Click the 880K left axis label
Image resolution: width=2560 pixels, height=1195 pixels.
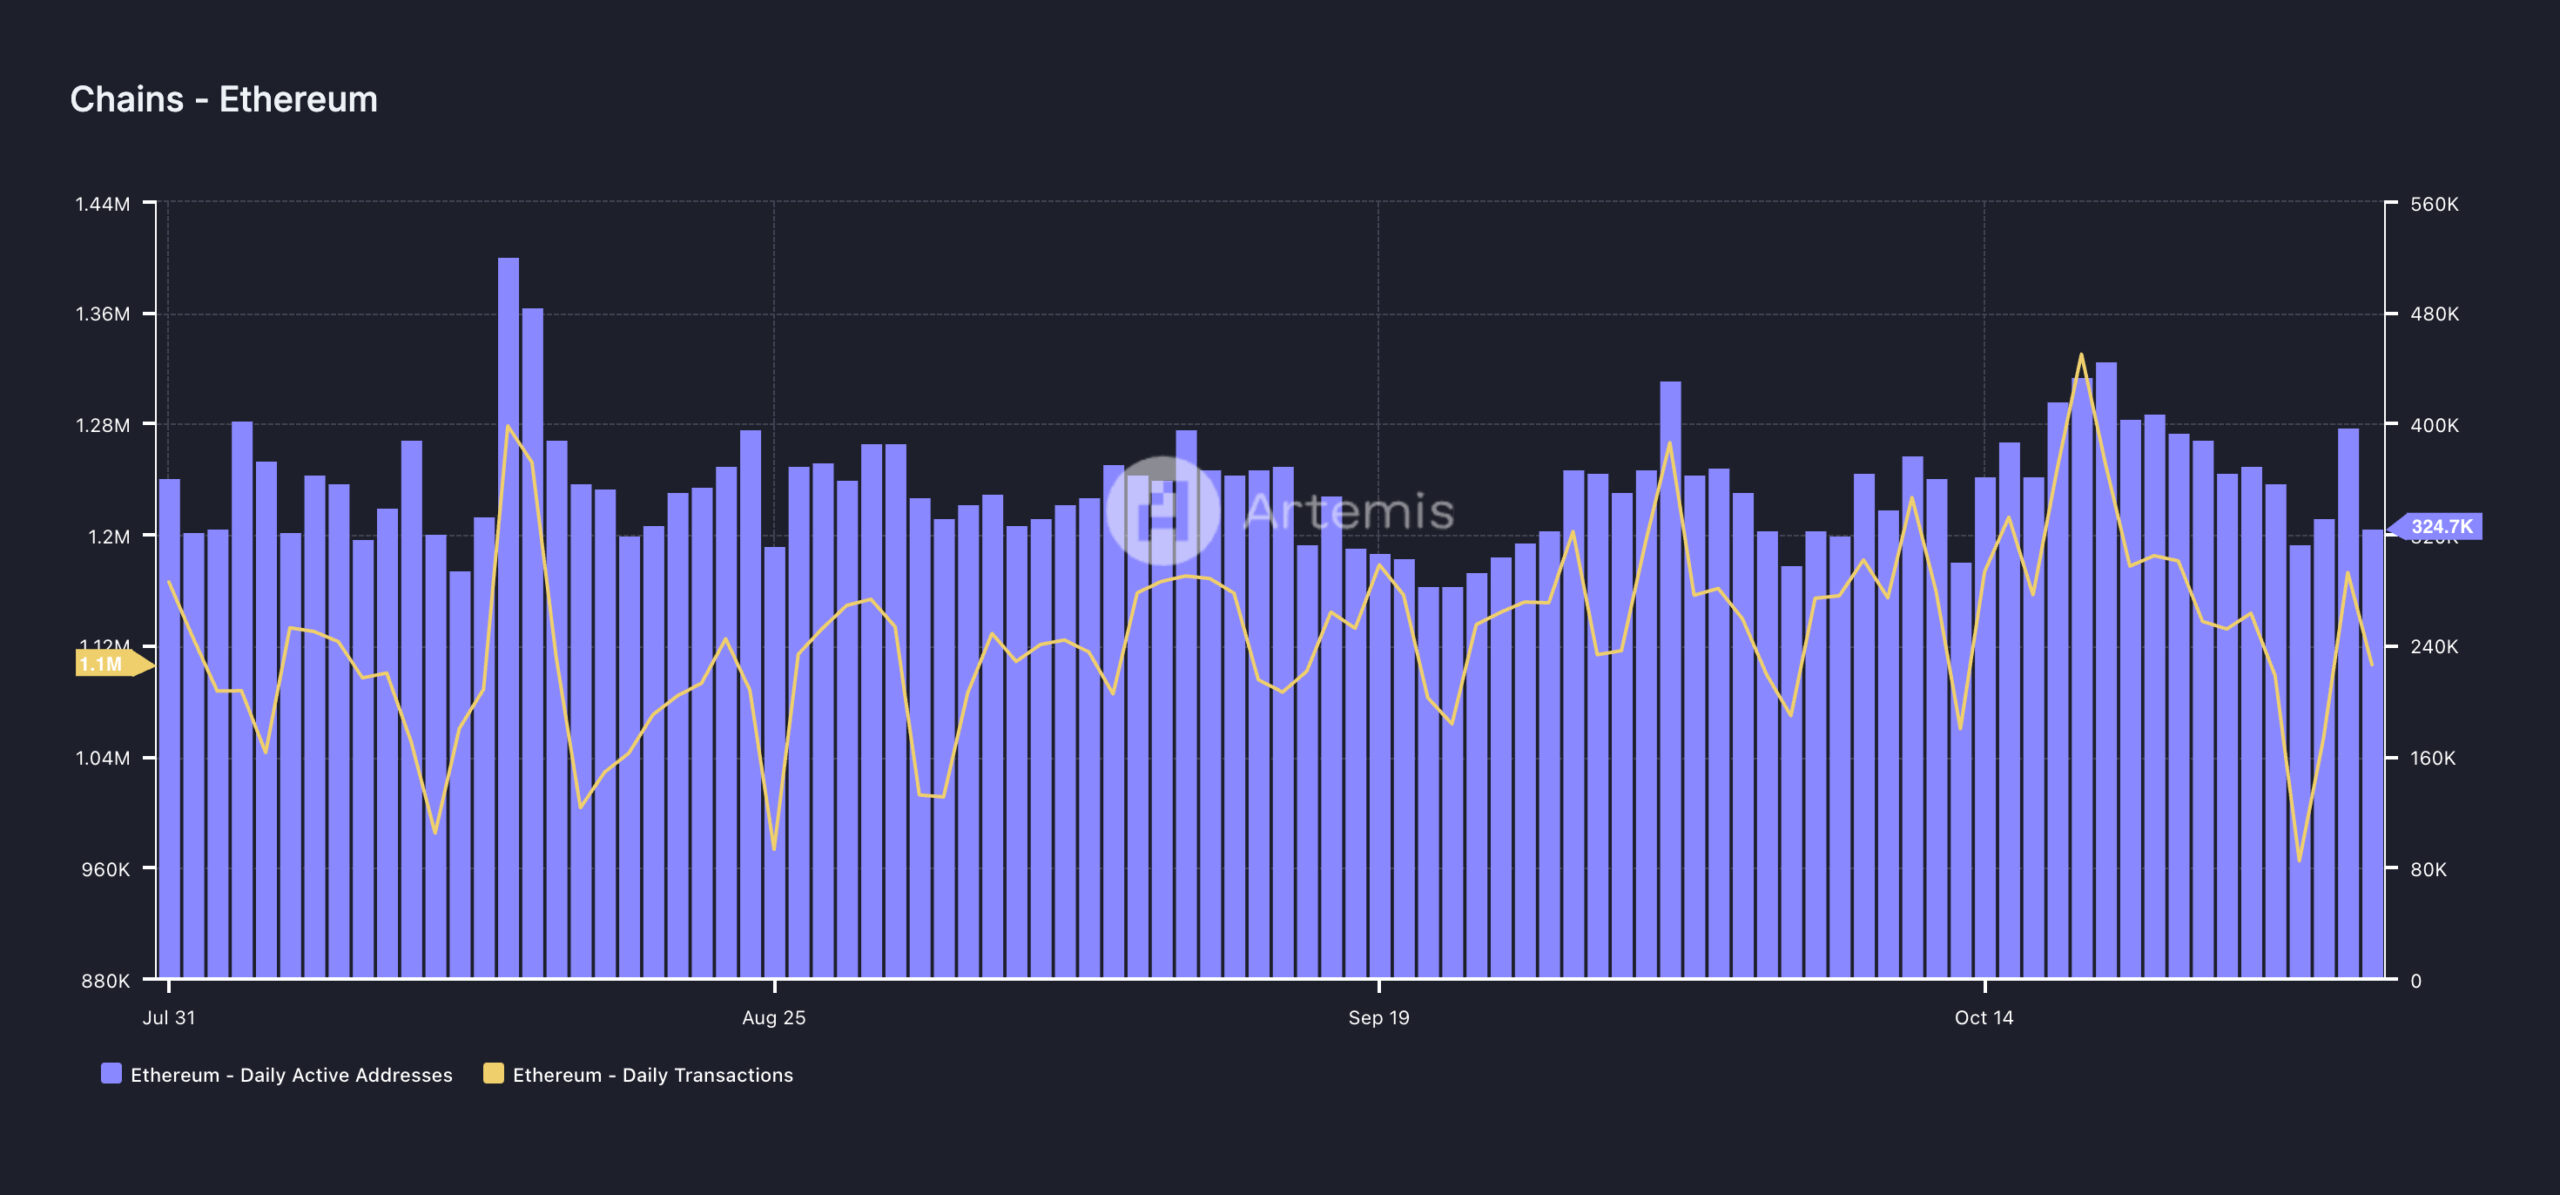click(105, 981)
